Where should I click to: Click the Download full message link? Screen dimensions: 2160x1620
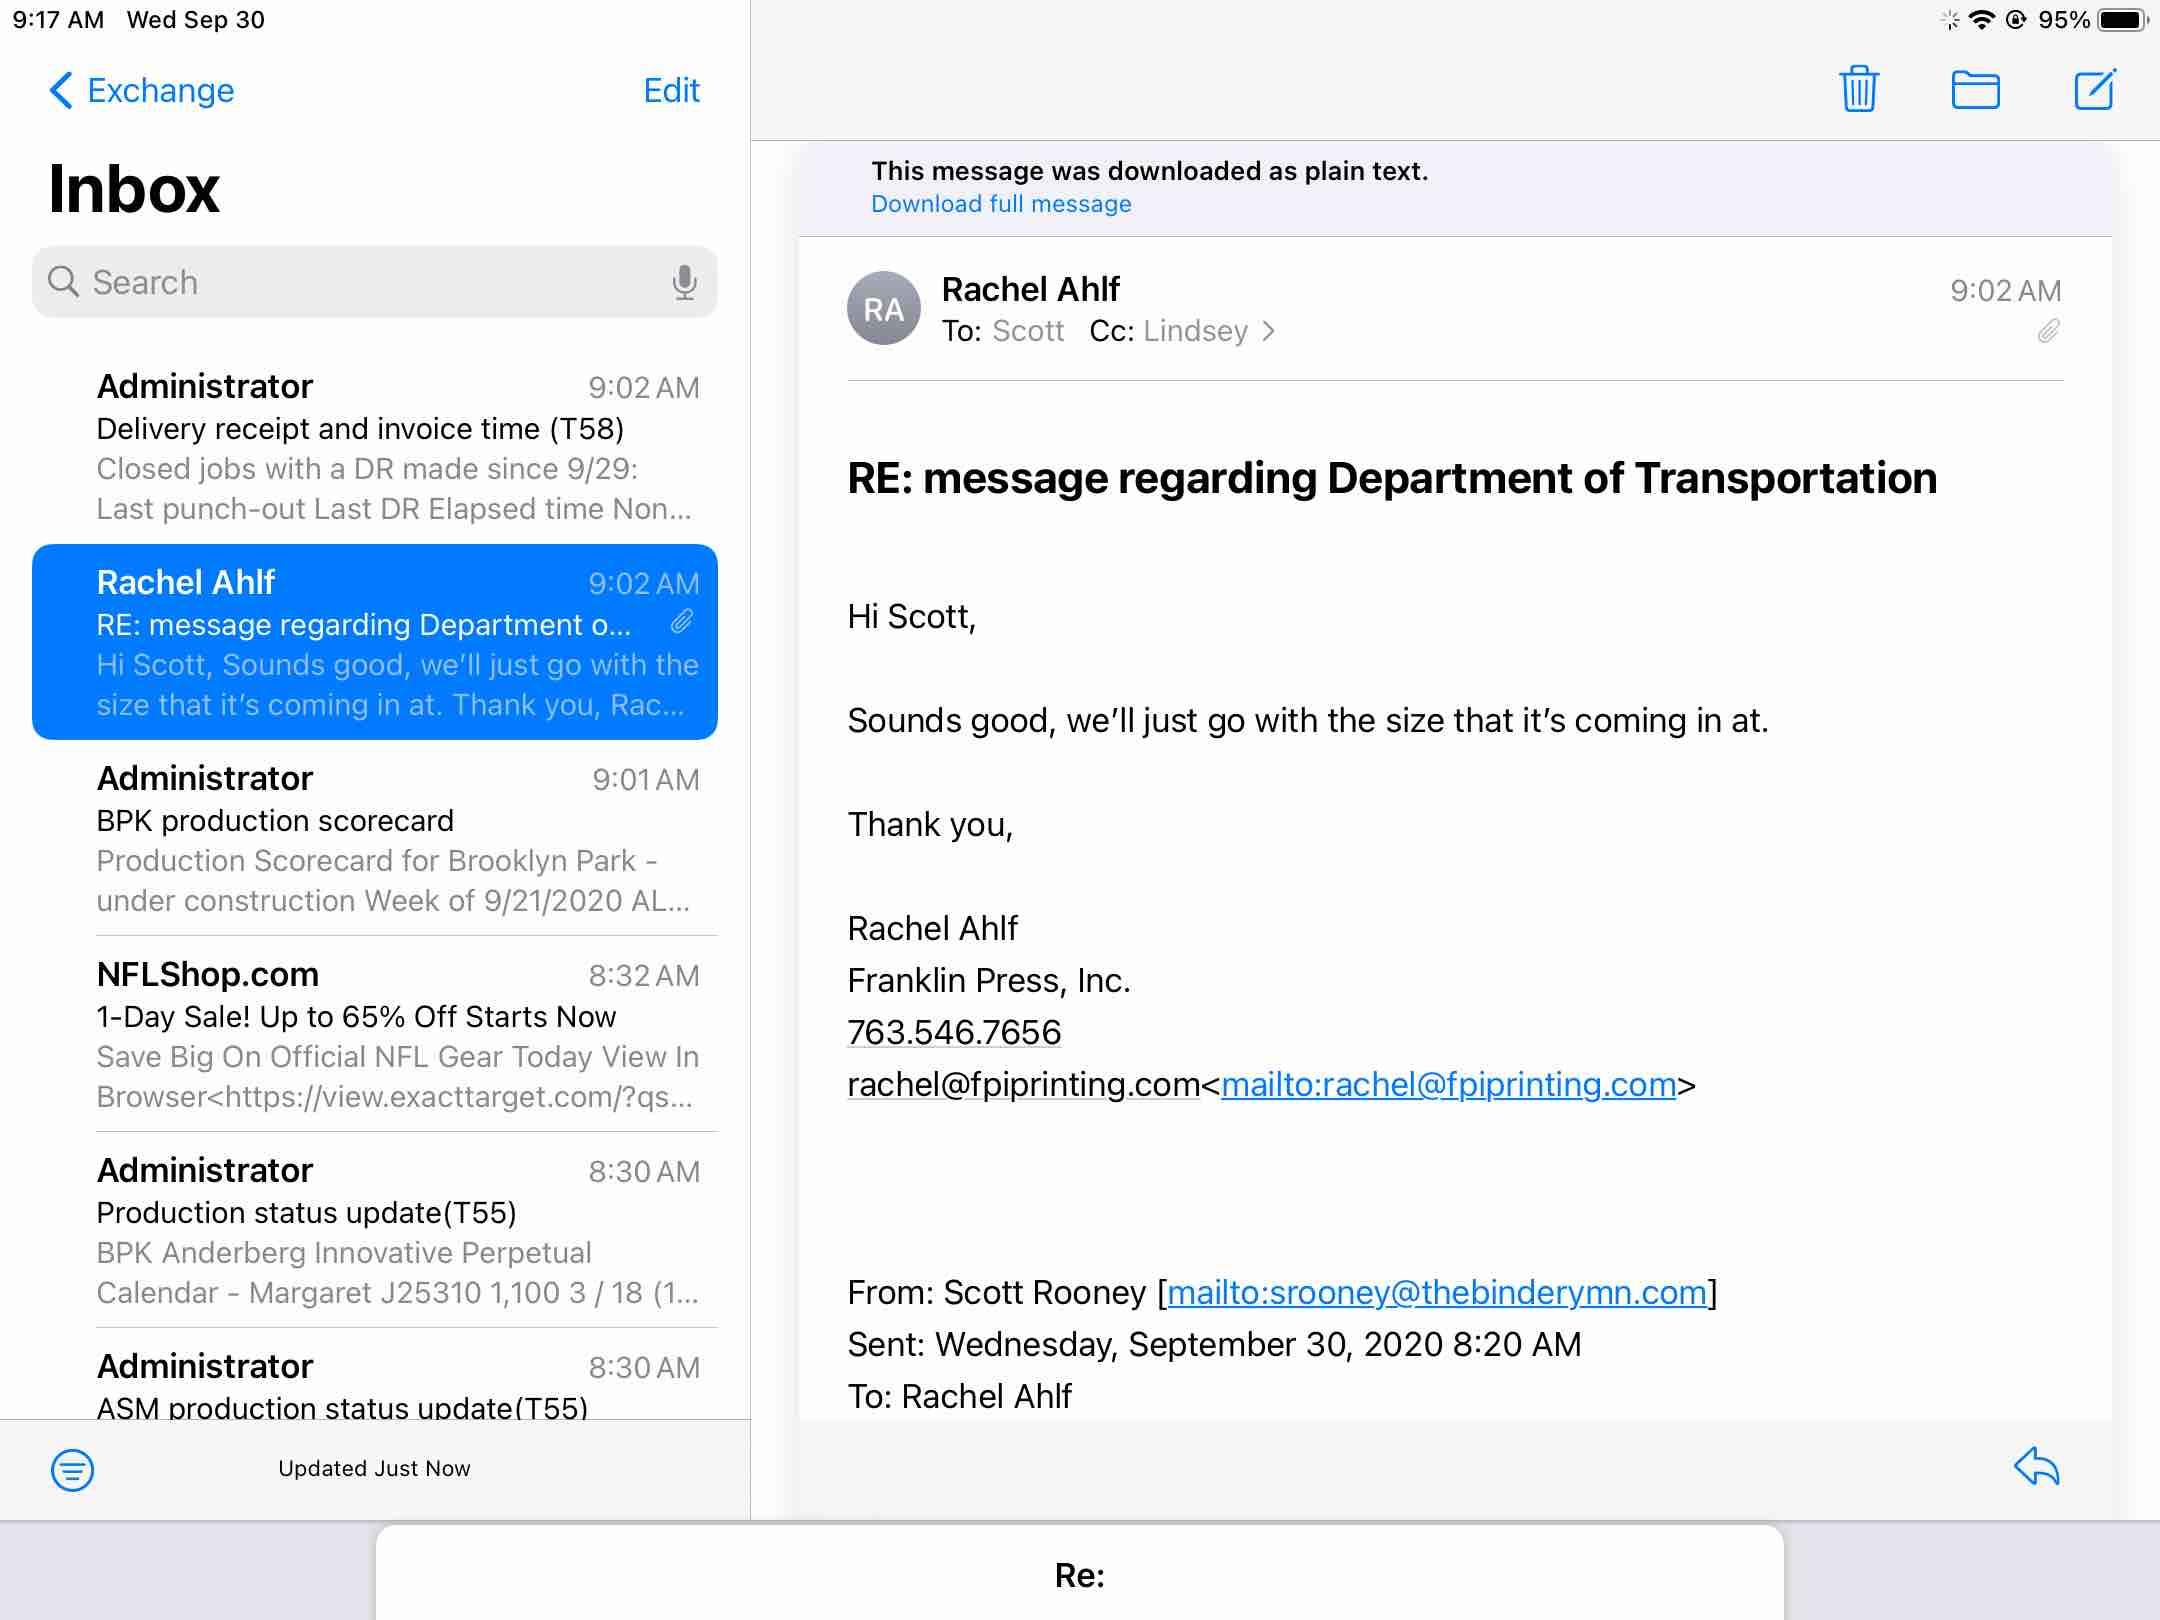click(x=1001, y=204)
